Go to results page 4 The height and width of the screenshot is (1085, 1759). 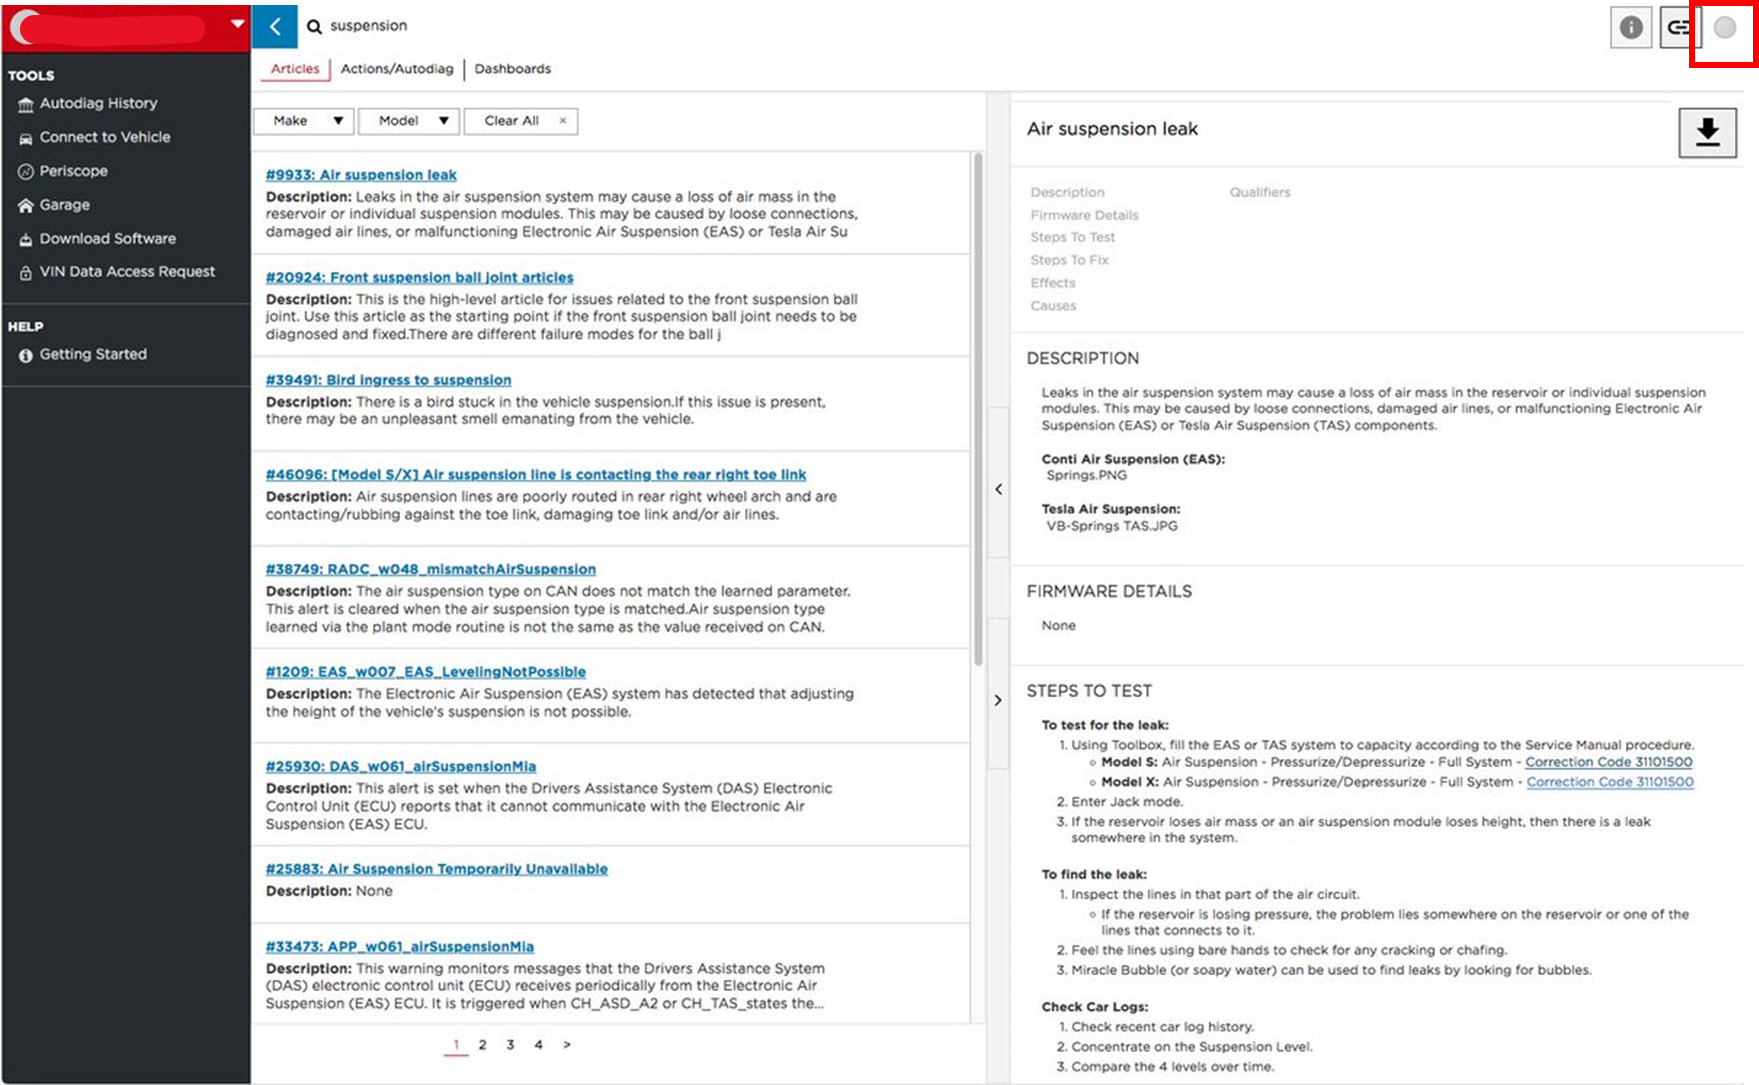(538, 1045)
